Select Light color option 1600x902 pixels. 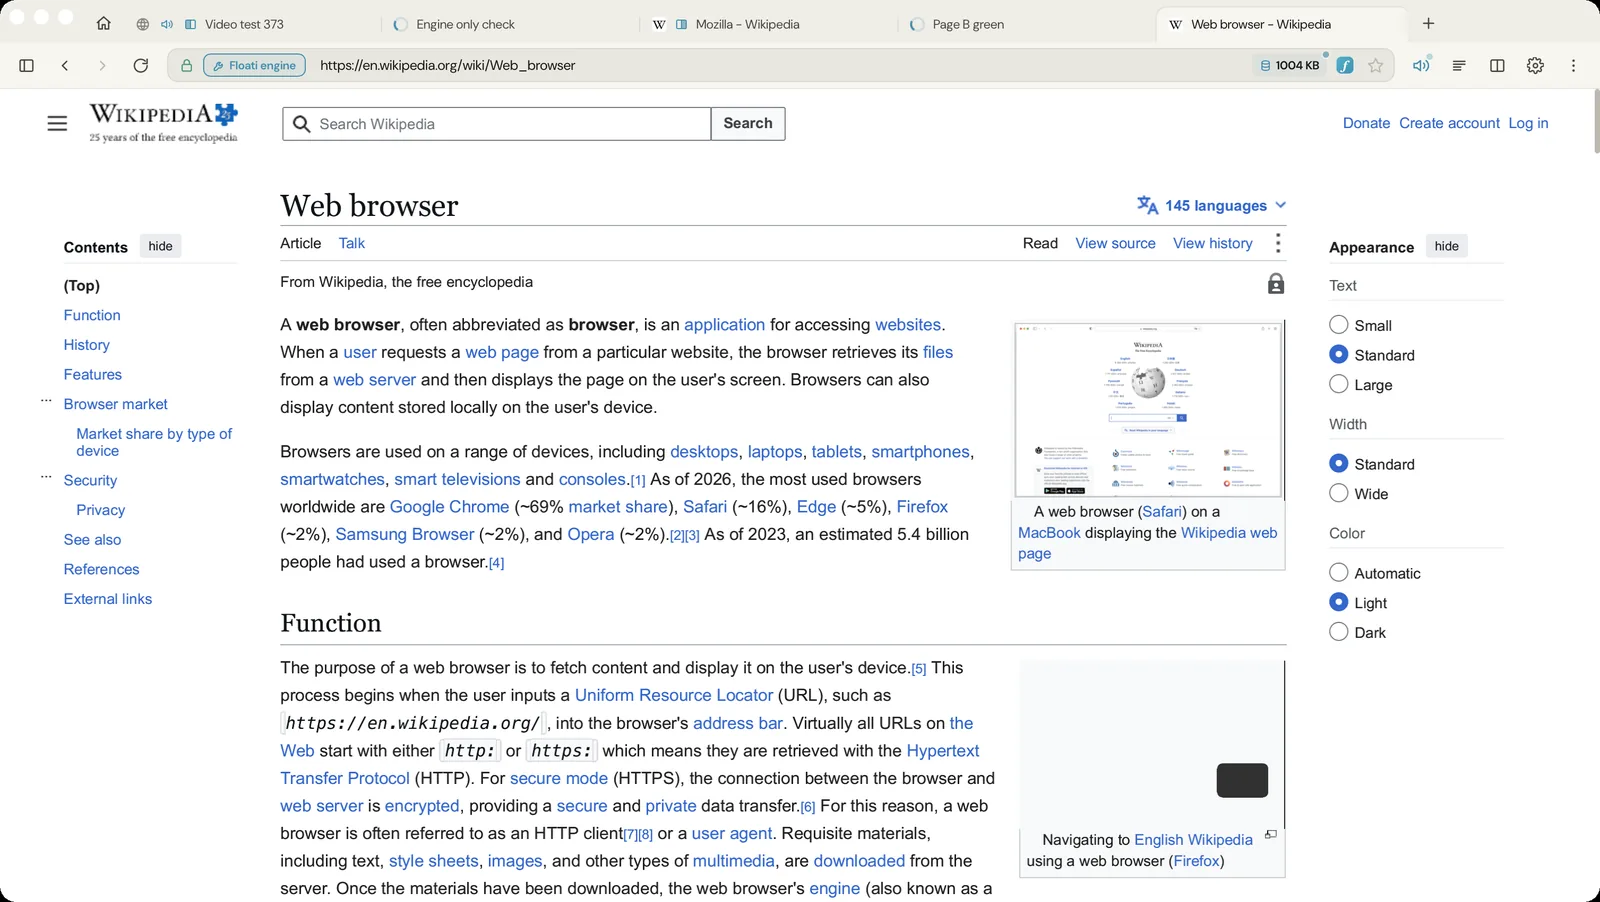click(1339, 602)
